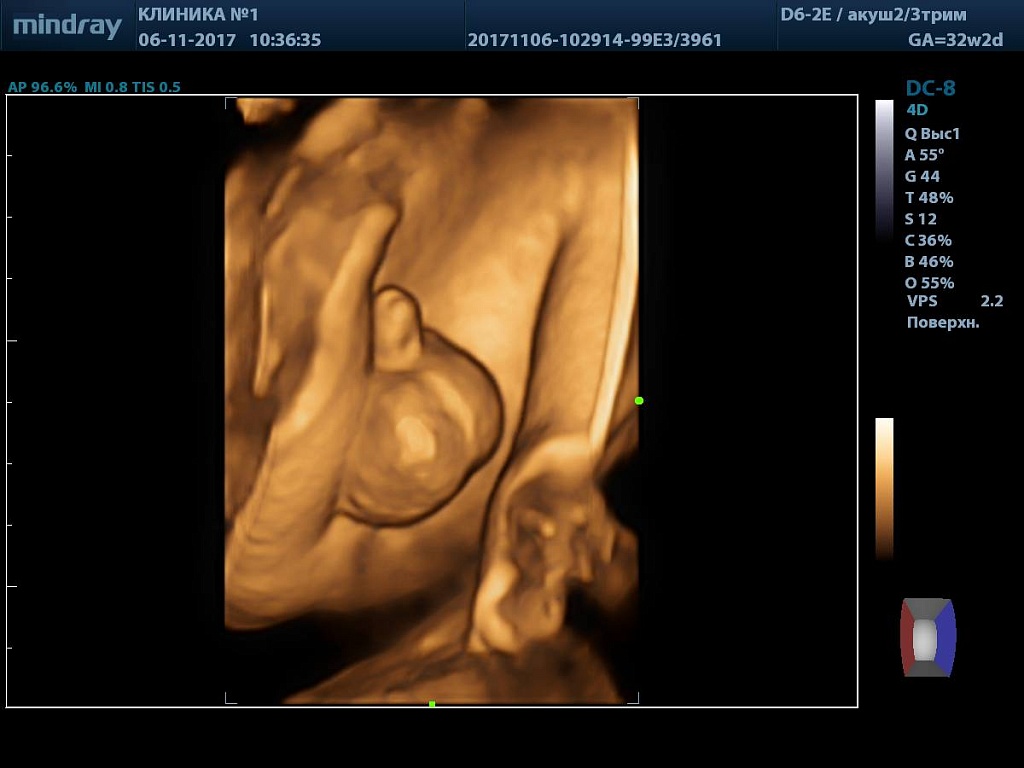Click the B 46% brightness parameter

coord(929,262)
